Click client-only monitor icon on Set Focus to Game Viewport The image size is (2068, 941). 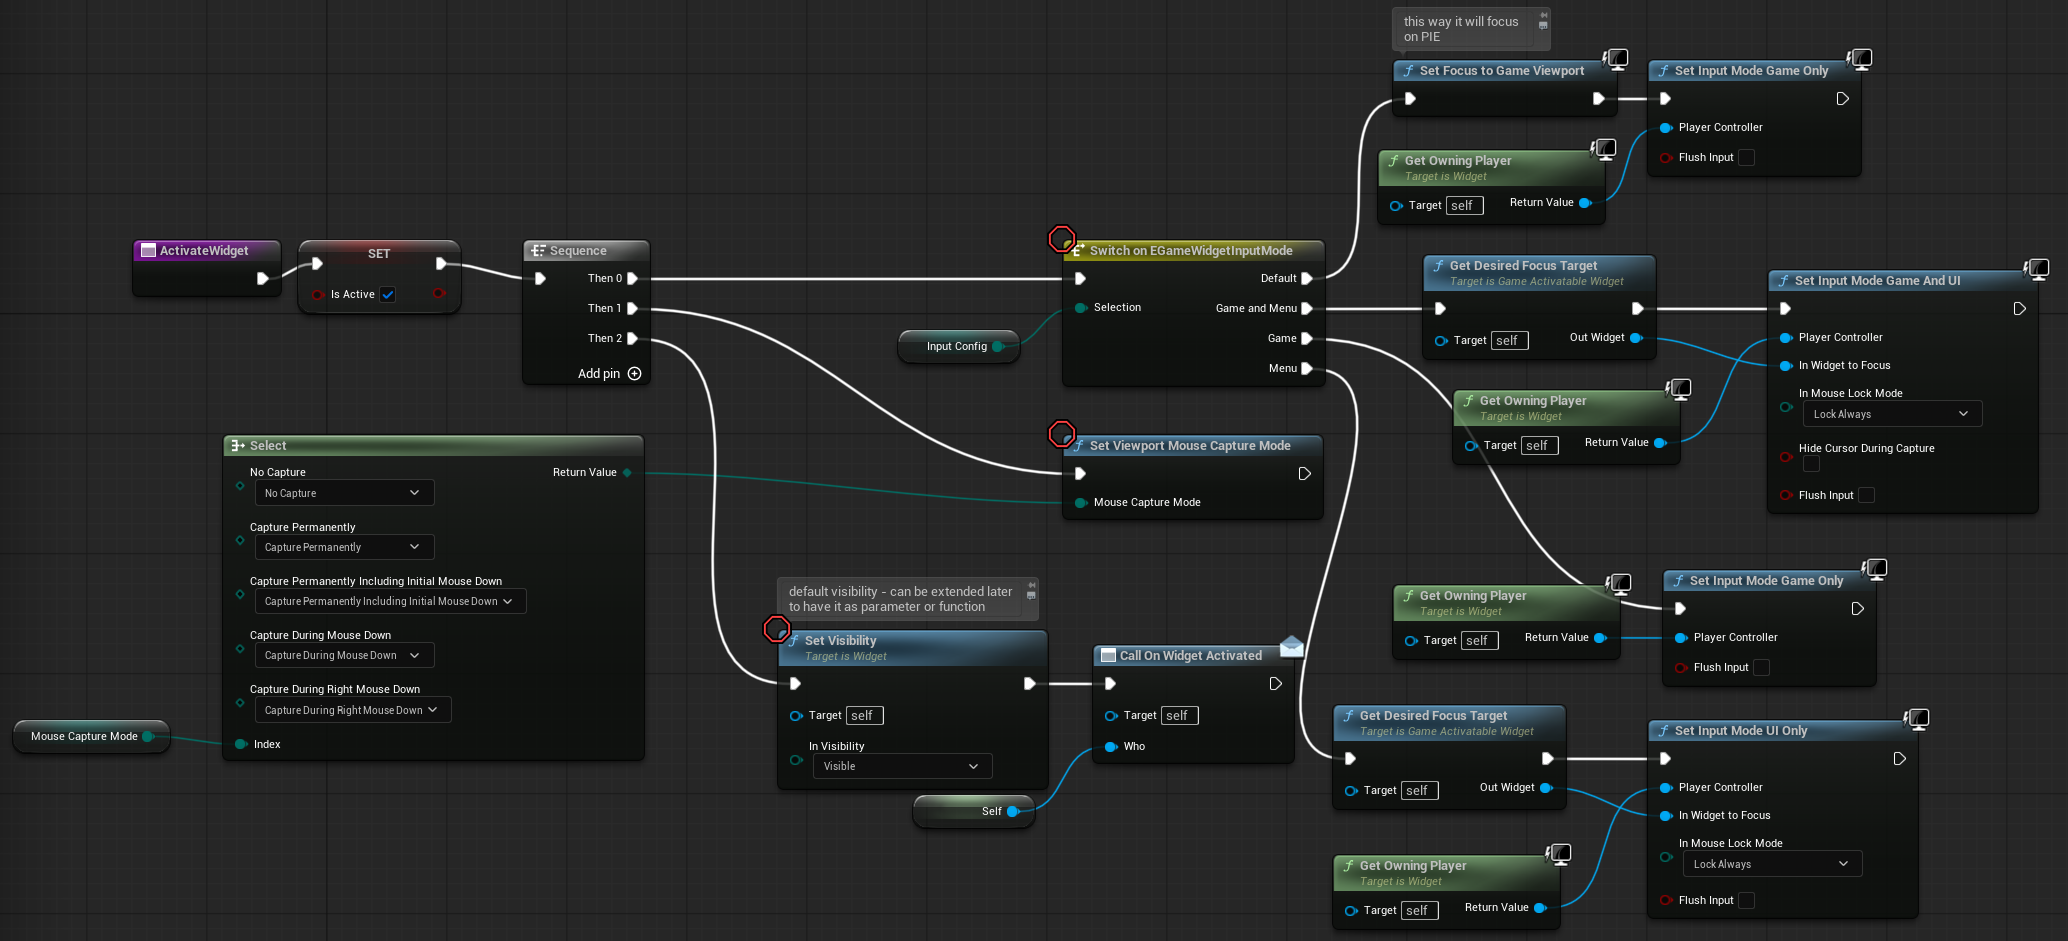point(1616,59)
